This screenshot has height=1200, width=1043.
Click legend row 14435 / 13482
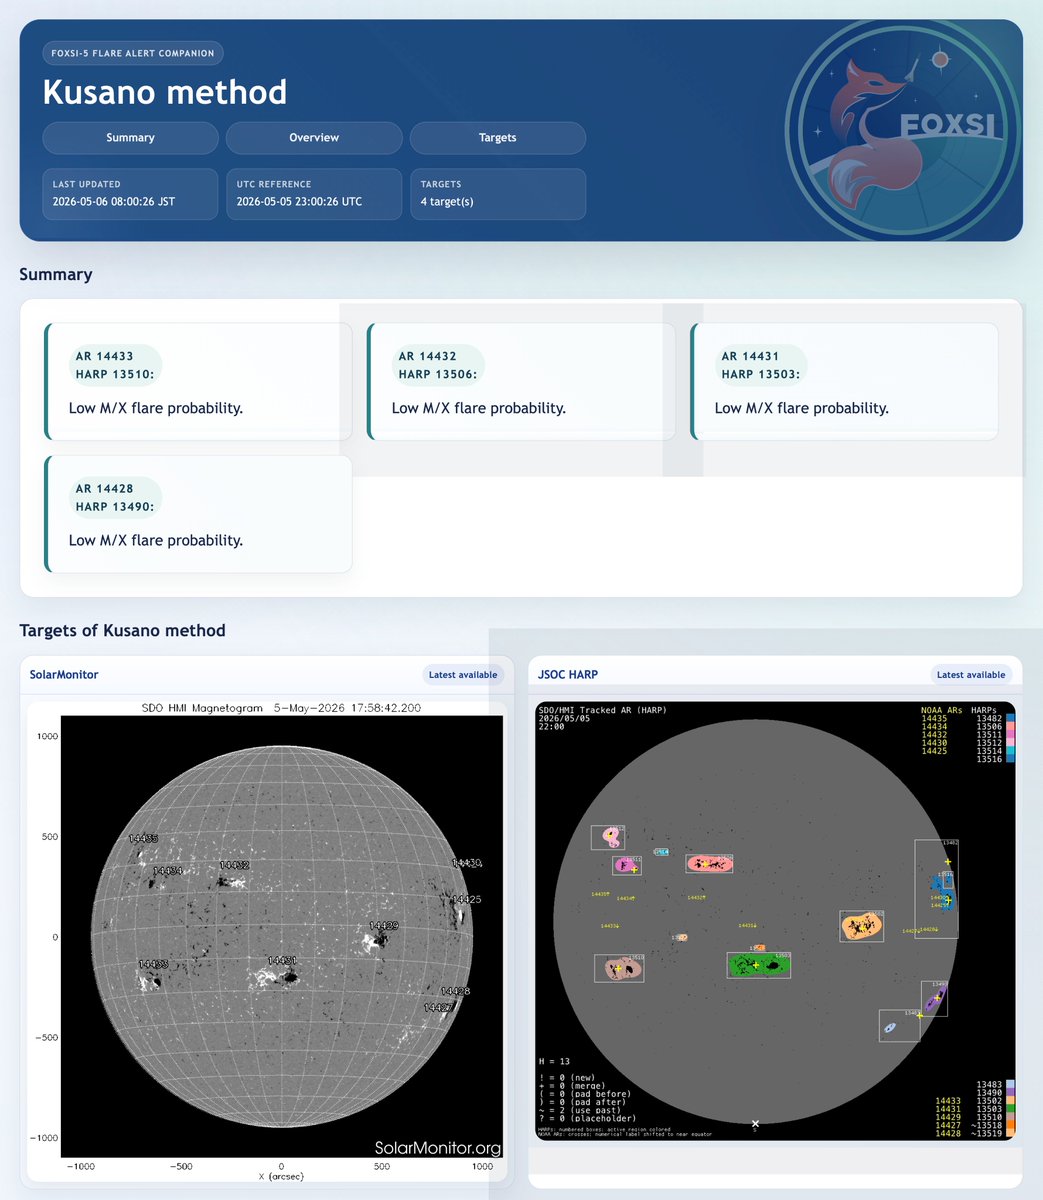(x=967, y=718)
